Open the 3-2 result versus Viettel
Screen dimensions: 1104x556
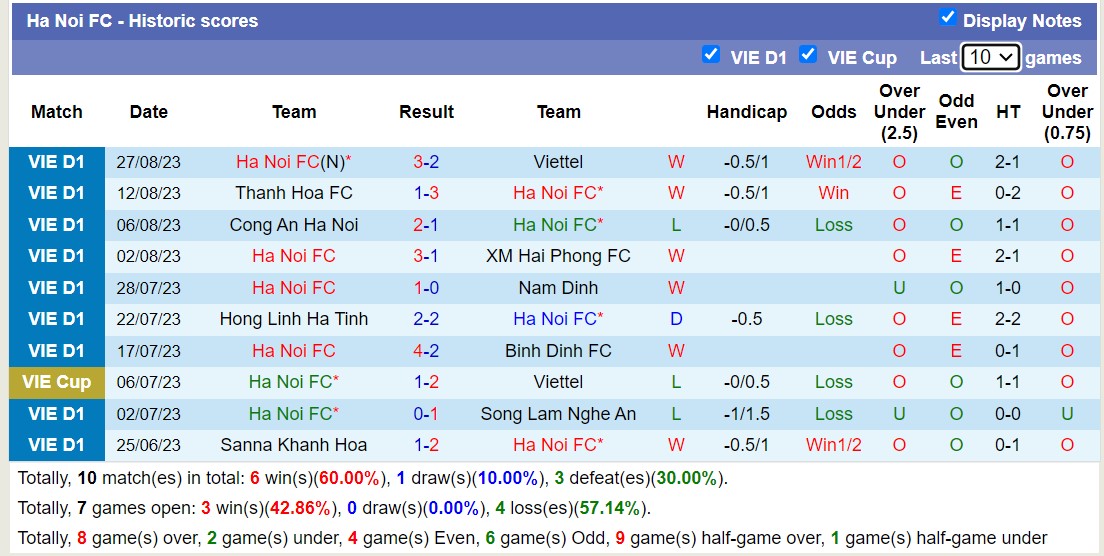point(426,162)
